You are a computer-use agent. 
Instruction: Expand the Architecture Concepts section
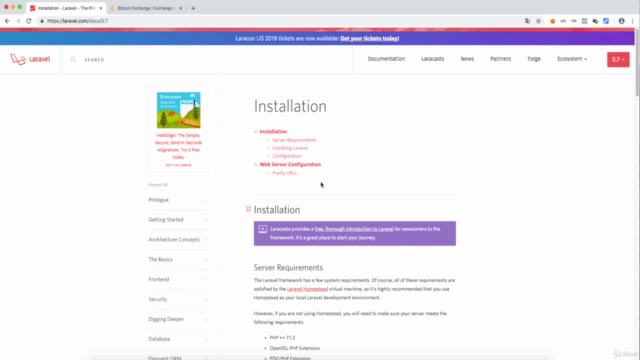tap(178, 240)
